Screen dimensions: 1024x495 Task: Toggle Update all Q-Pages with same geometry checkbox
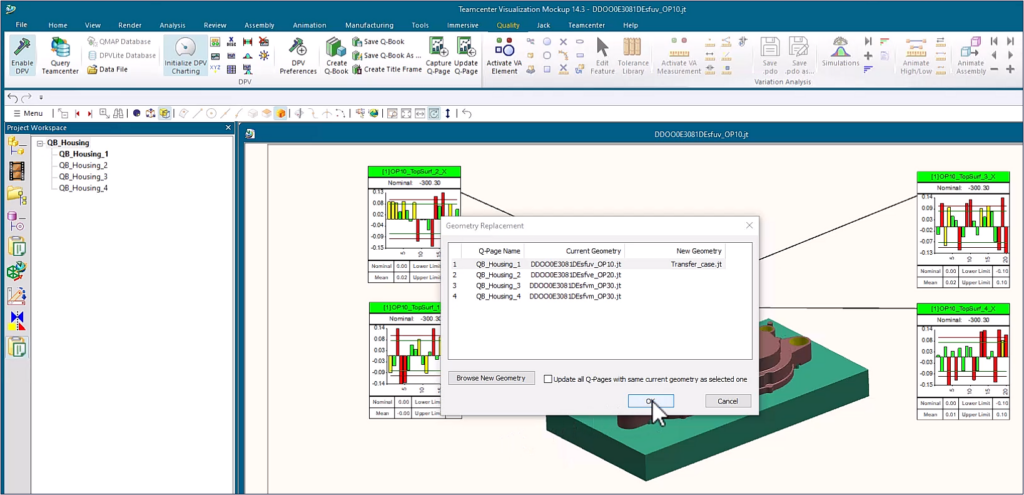[x=548, y=379]
